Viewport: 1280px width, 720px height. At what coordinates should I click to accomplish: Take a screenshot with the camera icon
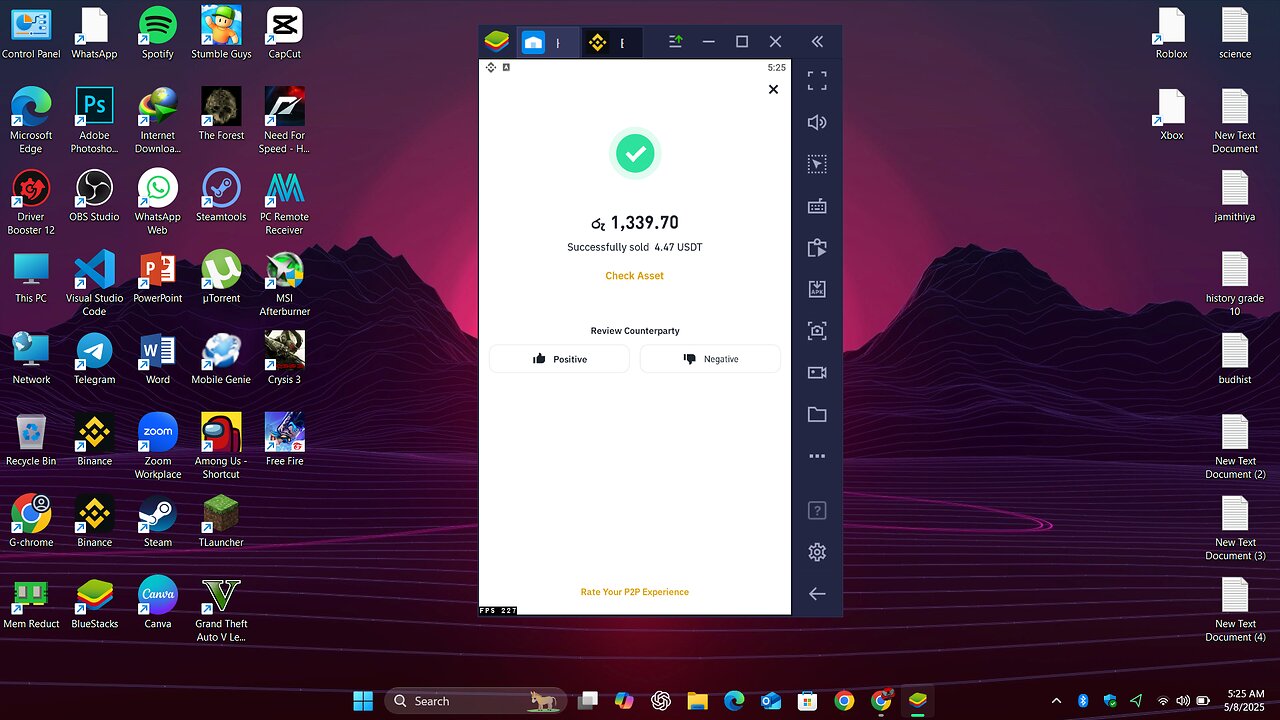click(817, 331)
